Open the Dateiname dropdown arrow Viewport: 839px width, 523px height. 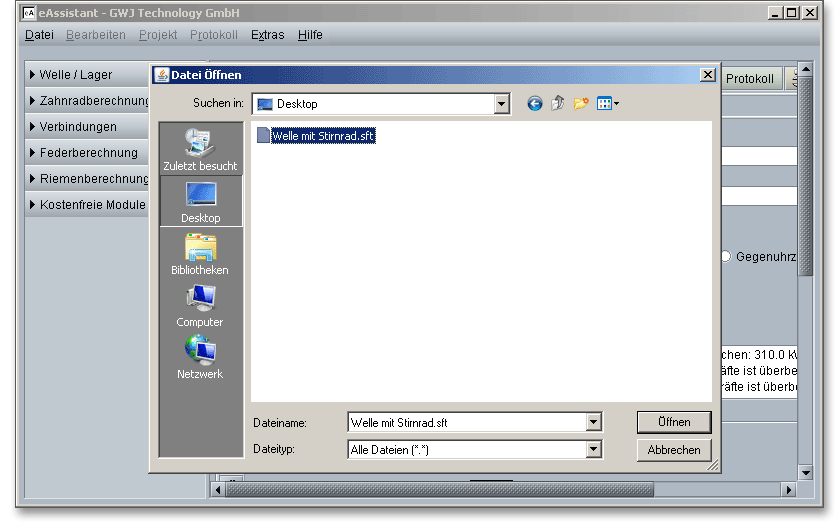(x=594, y=423)
